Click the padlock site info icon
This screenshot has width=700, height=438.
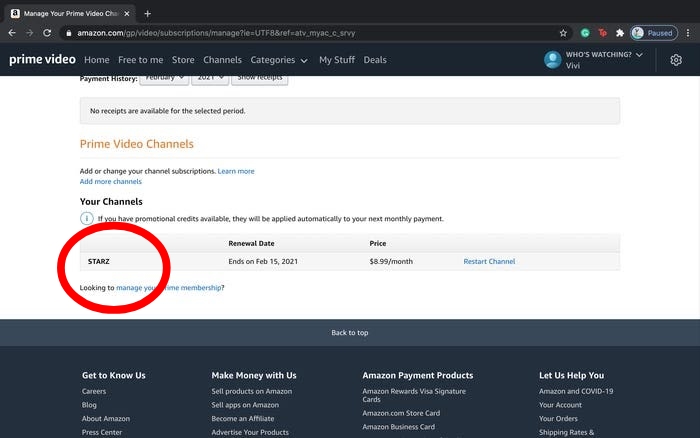pyautogui.click(x=68, y=33)
